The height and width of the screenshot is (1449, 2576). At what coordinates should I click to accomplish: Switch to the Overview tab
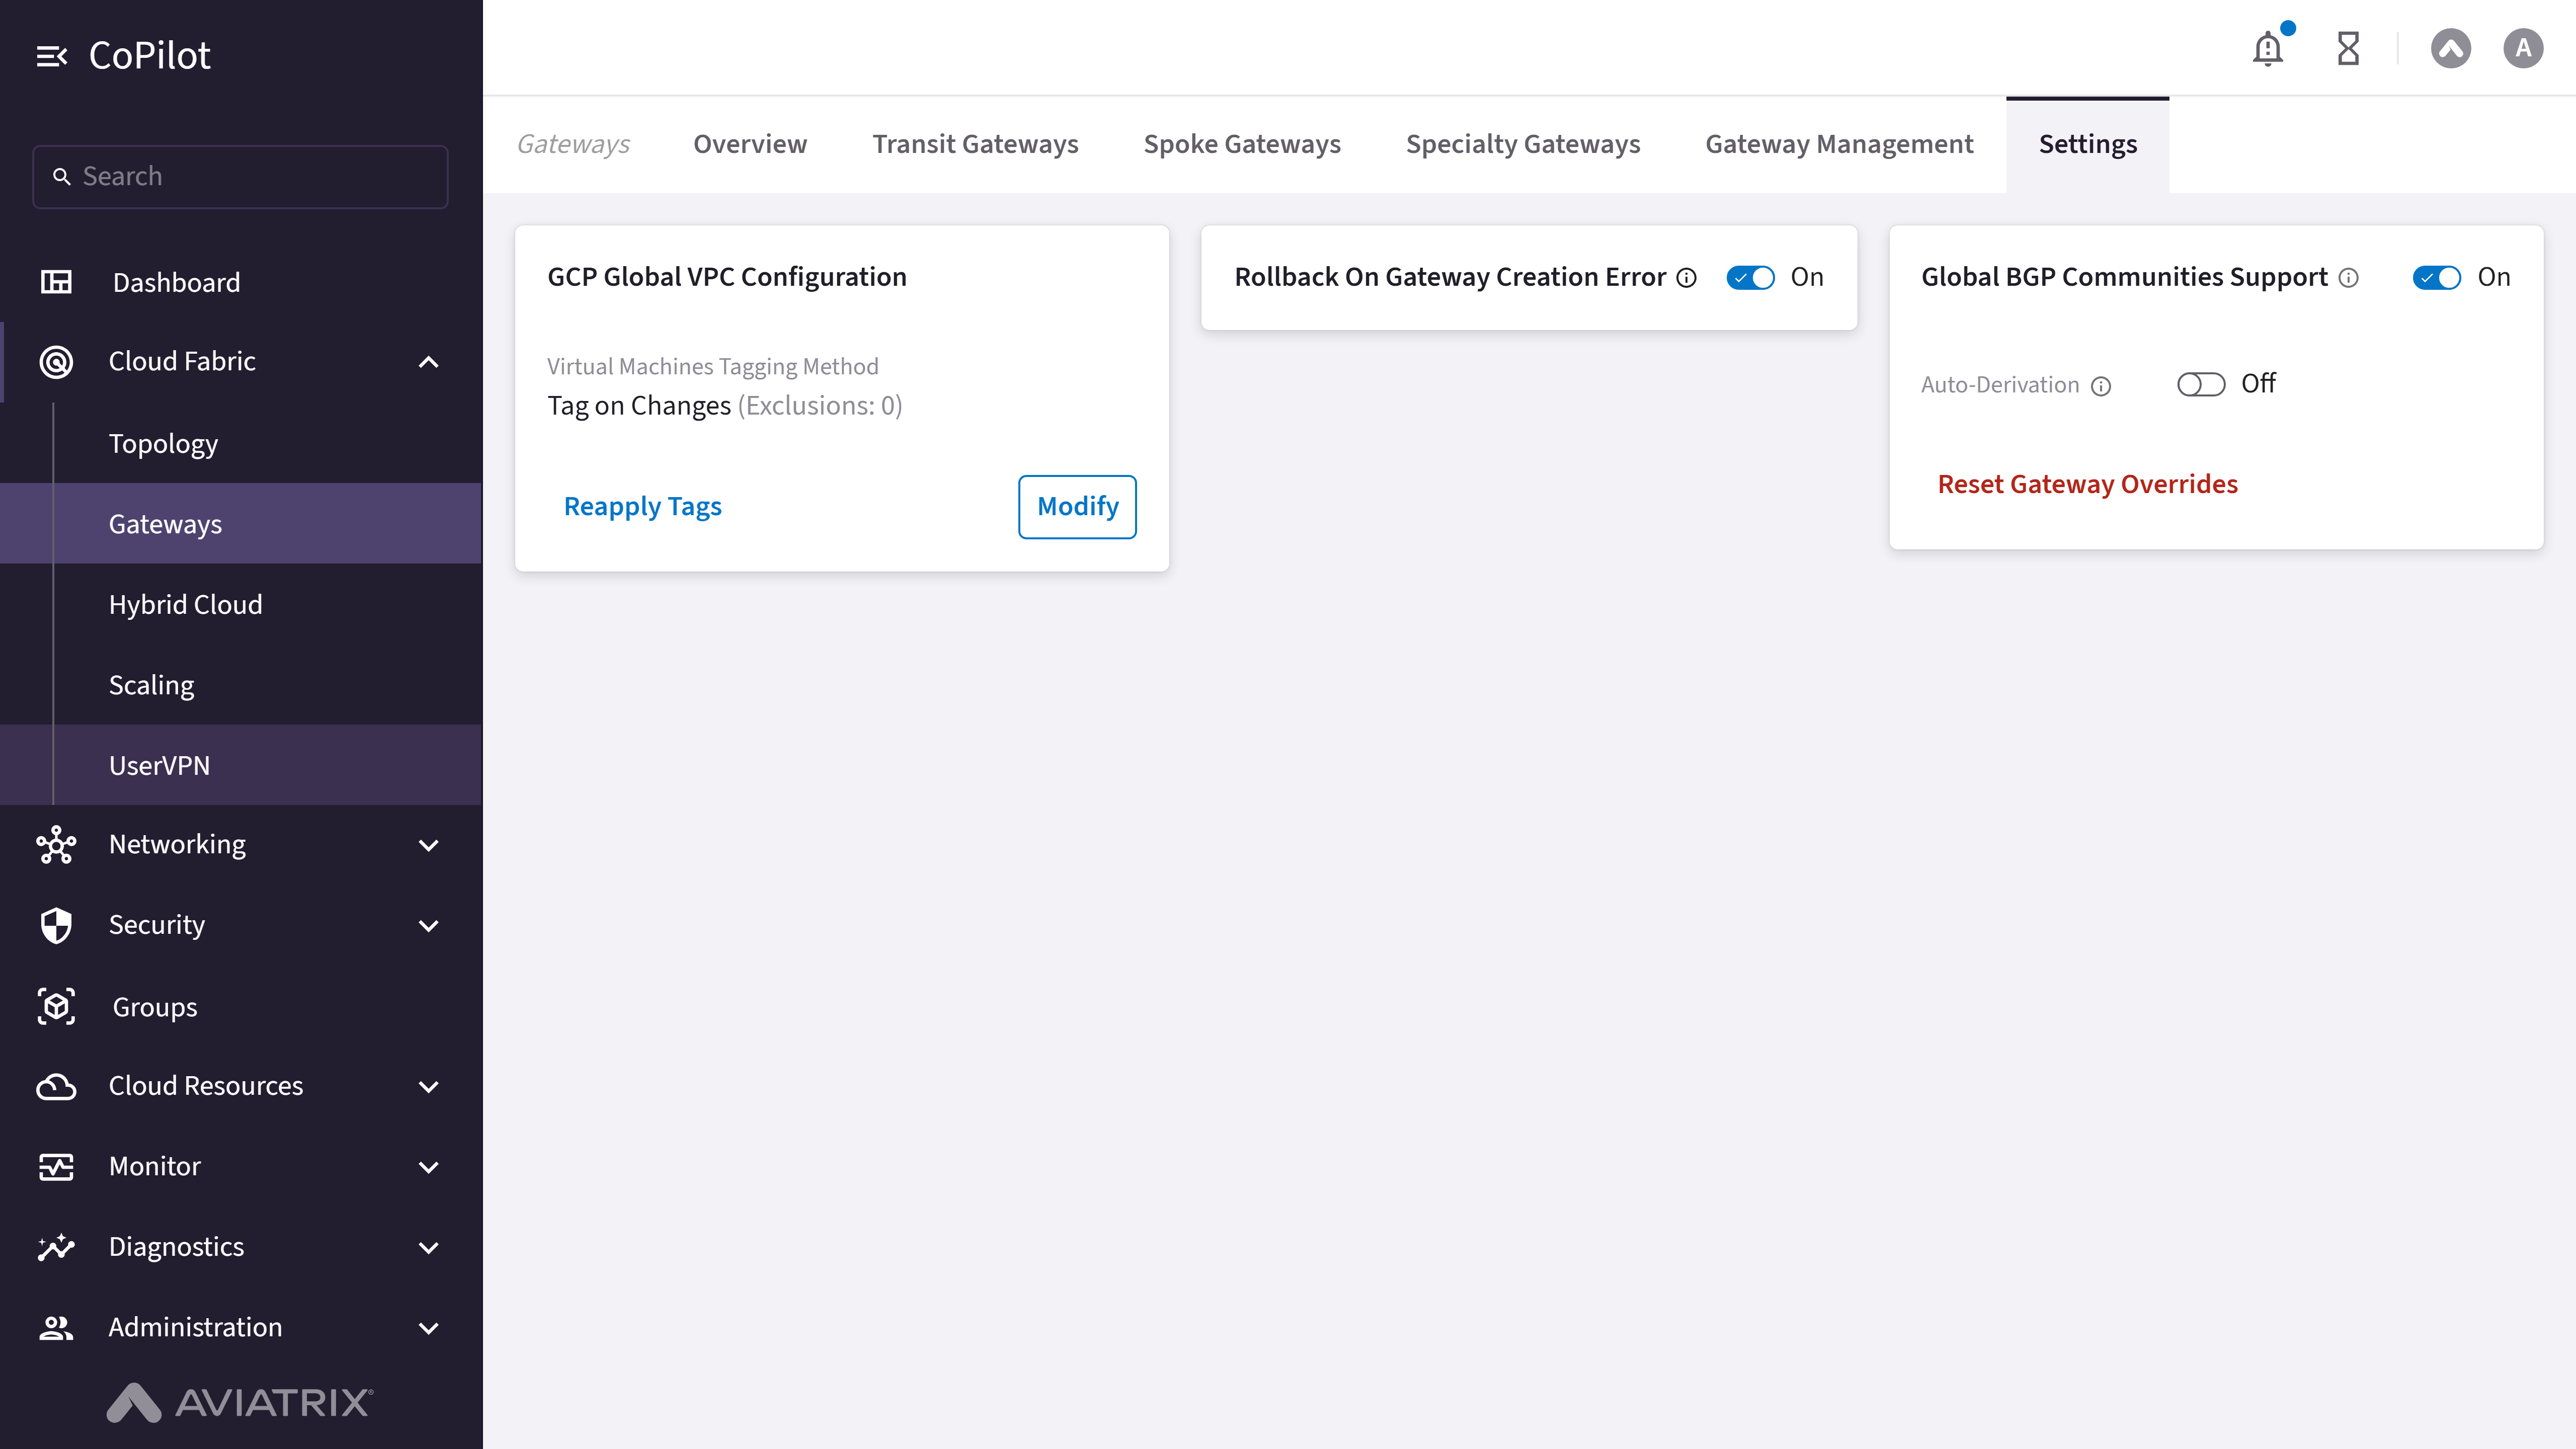pos(750,144)
